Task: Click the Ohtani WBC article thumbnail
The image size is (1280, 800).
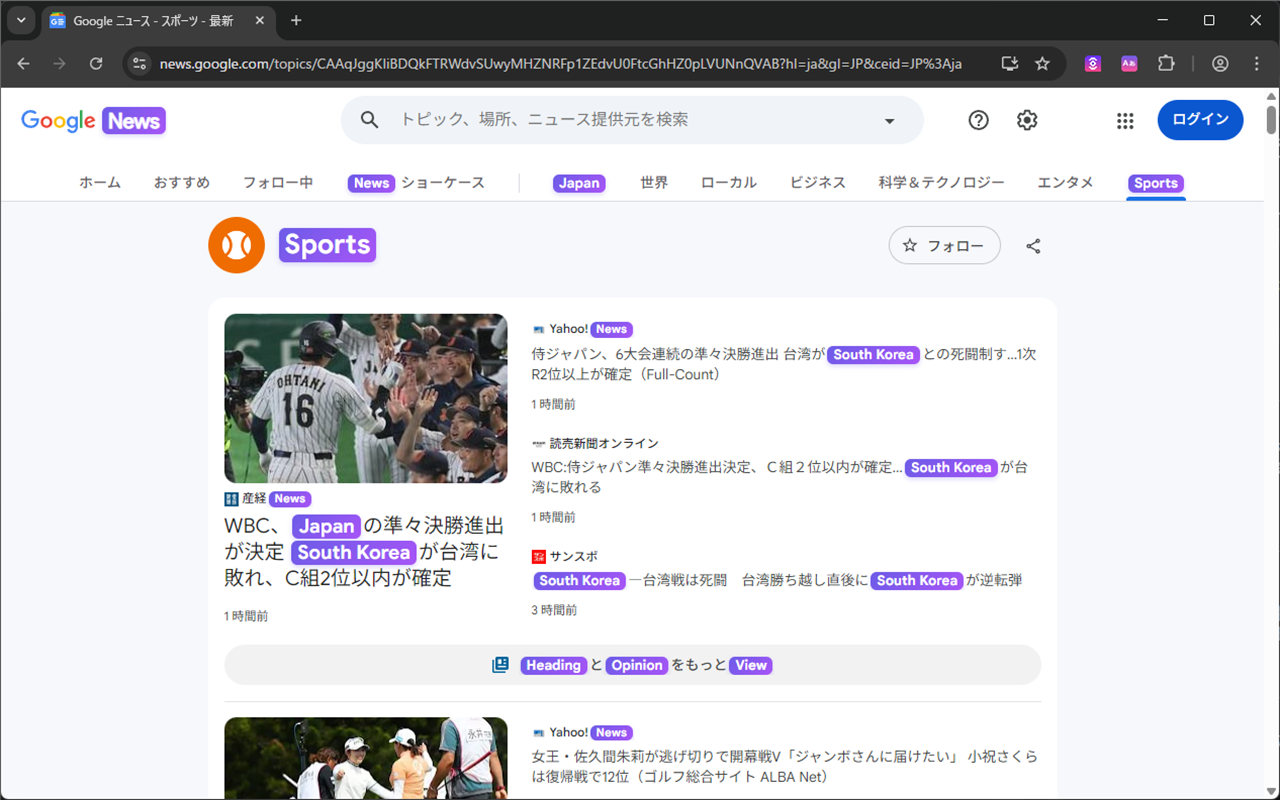Action: tap(366, 398)
